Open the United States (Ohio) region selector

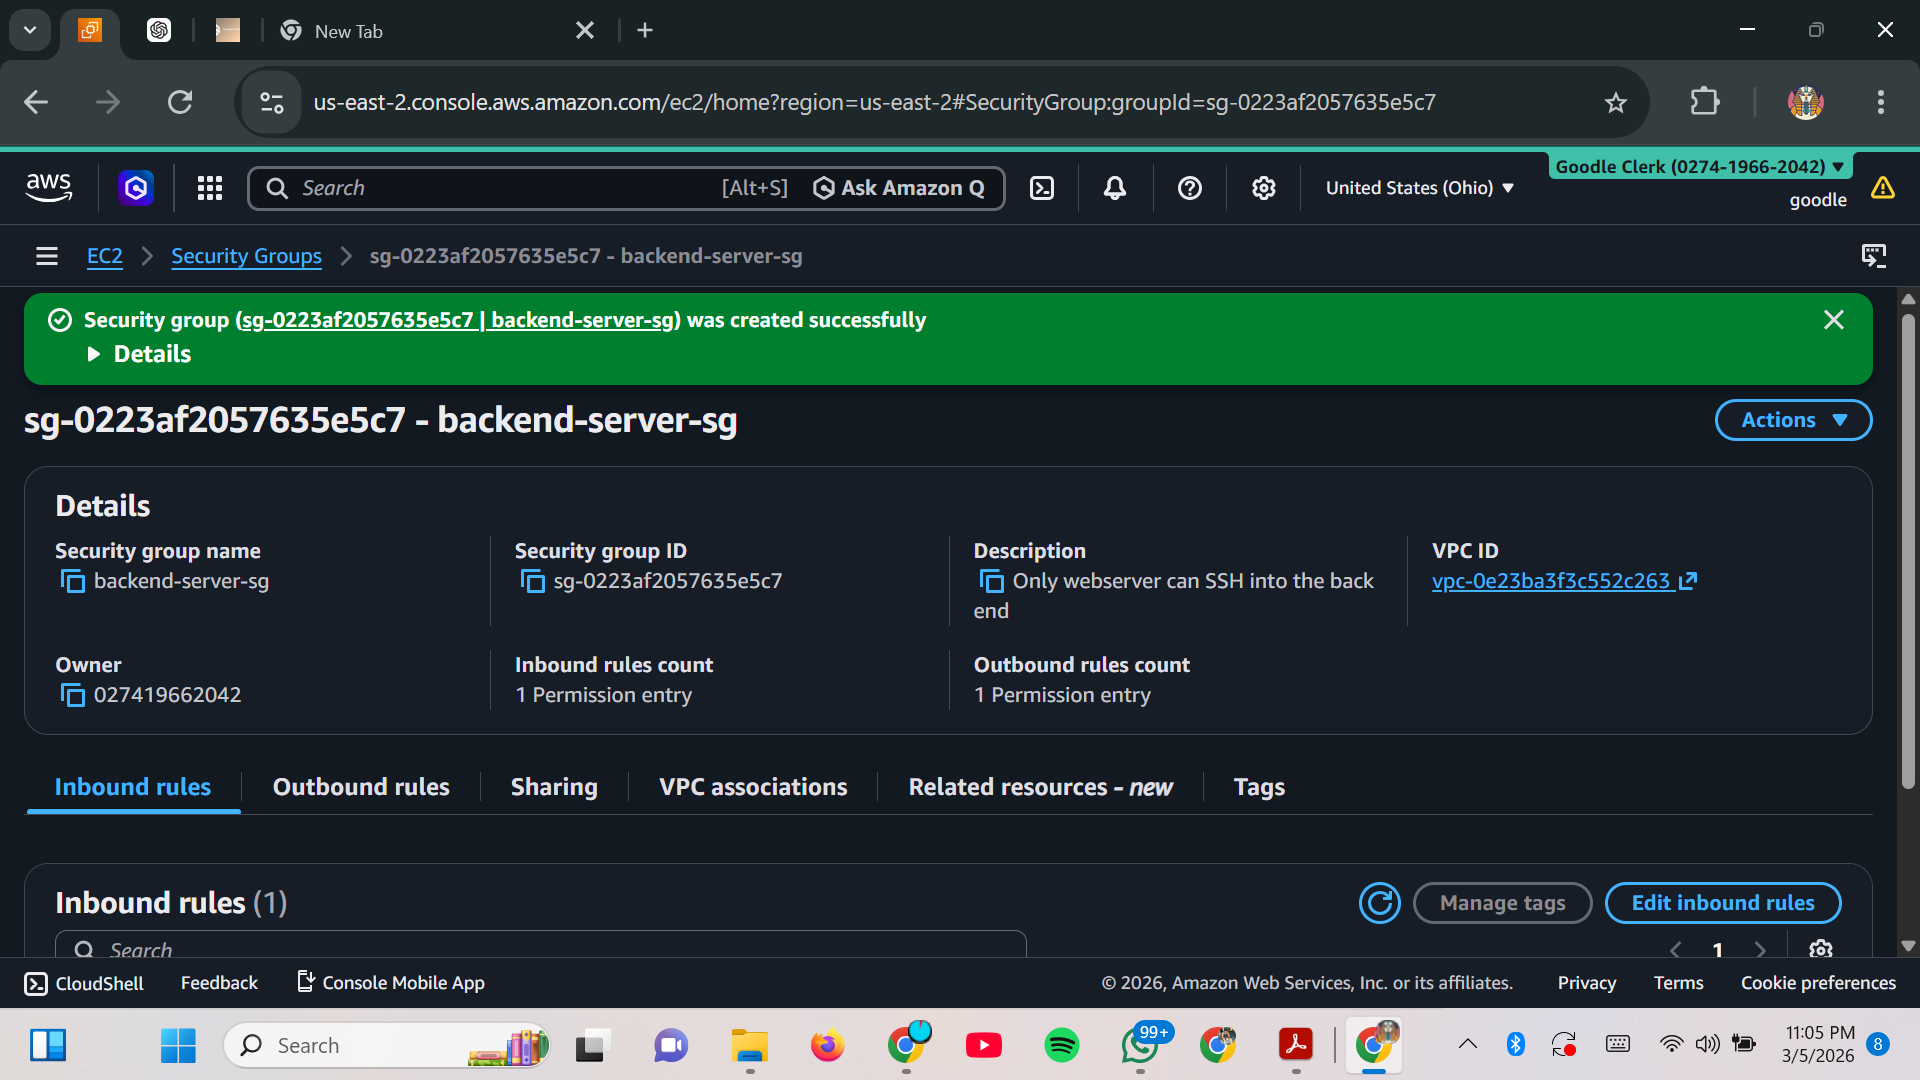(1419, 188)
